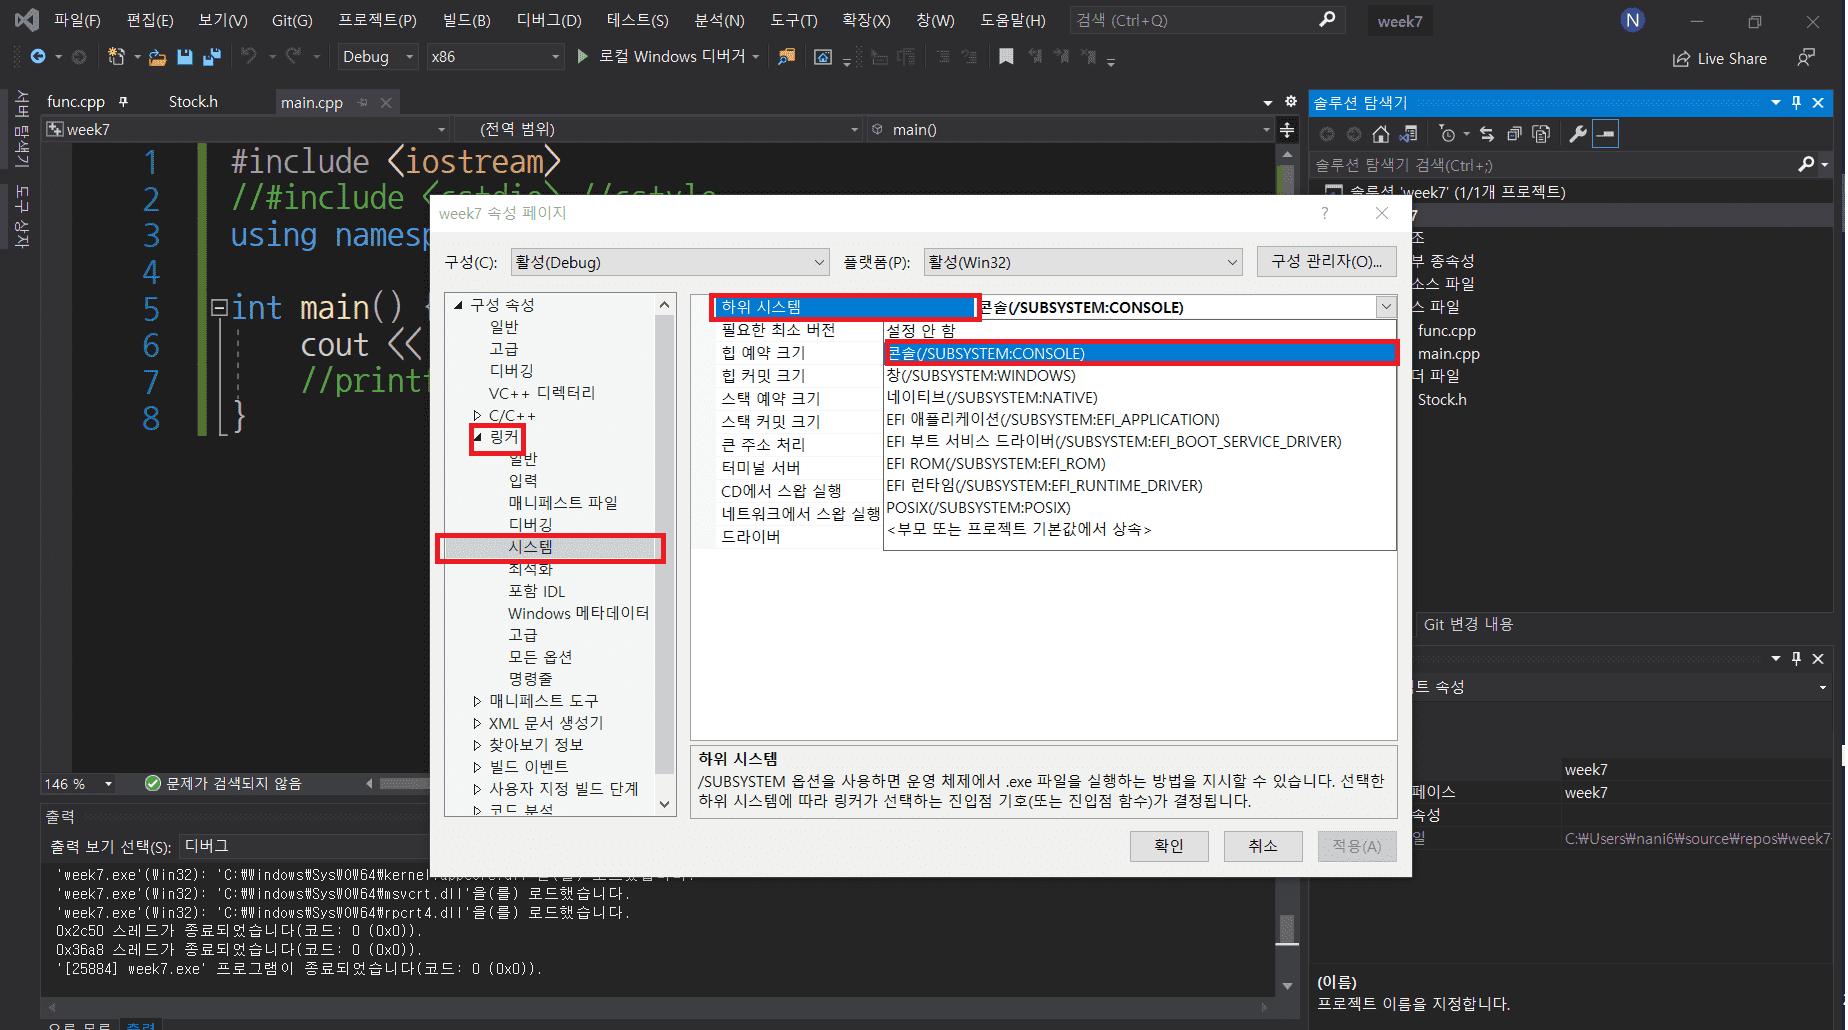Toggle the preview selected items button

[x=1605, y=134]
